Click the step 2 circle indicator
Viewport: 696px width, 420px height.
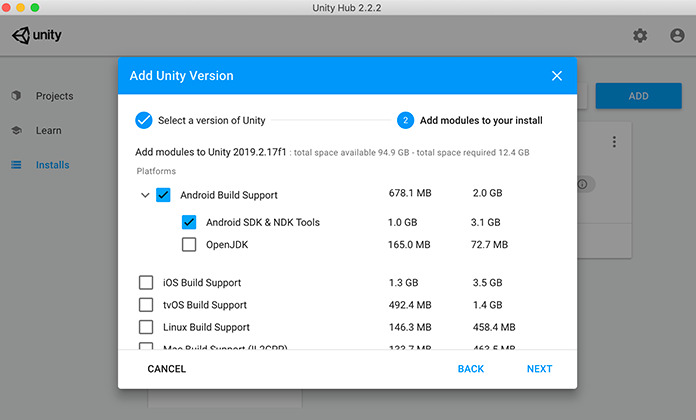pyautogui.click(x=405, y=120)
